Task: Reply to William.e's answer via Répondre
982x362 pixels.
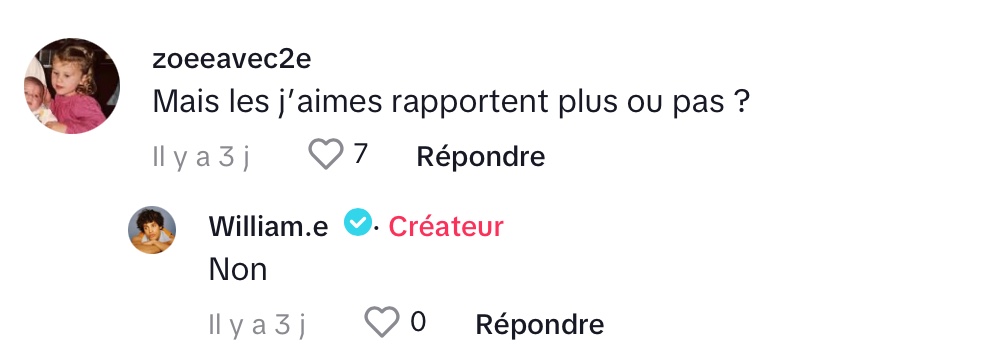Action: [x=539, y=324]
